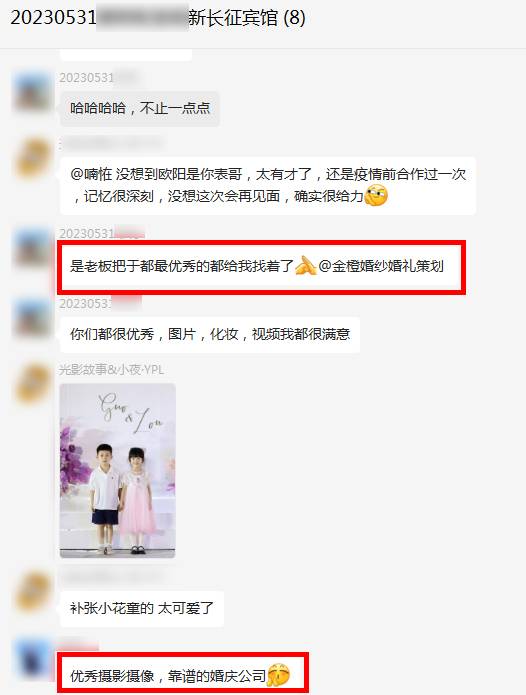Viewport: 526px width, 695px height.
Task: Click avatar beside 是老板把于都最优秀 message
Action: (32, 248)
